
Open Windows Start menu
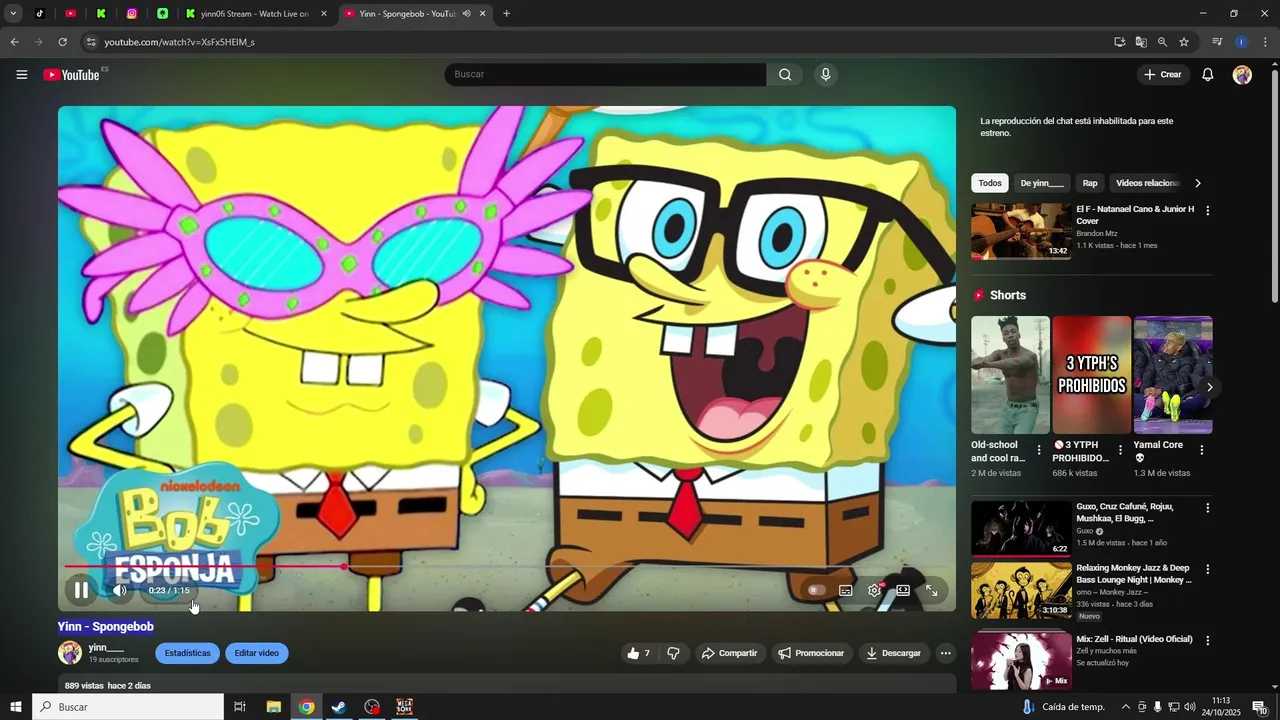[x=15, y=707]
